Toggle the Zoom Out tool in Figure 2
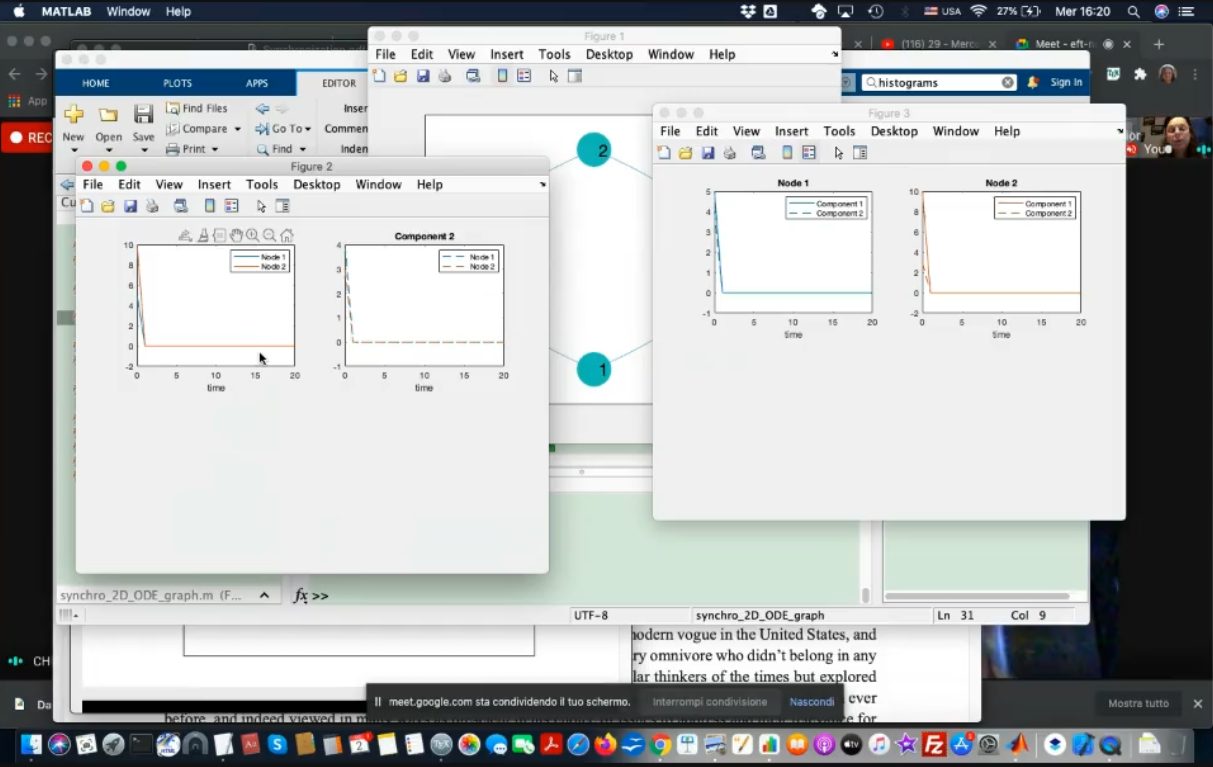Image resolution: width=1213 pixels, height=767 pixels. pos(269,236)
